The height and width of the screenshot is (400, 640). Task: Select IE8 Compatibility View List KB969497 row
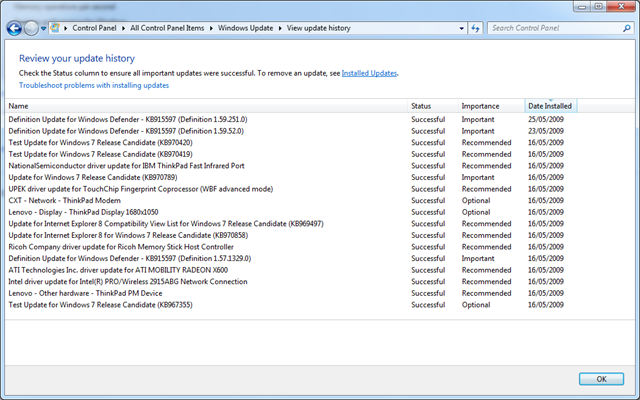pyautogui.click(x=291, y=224)
